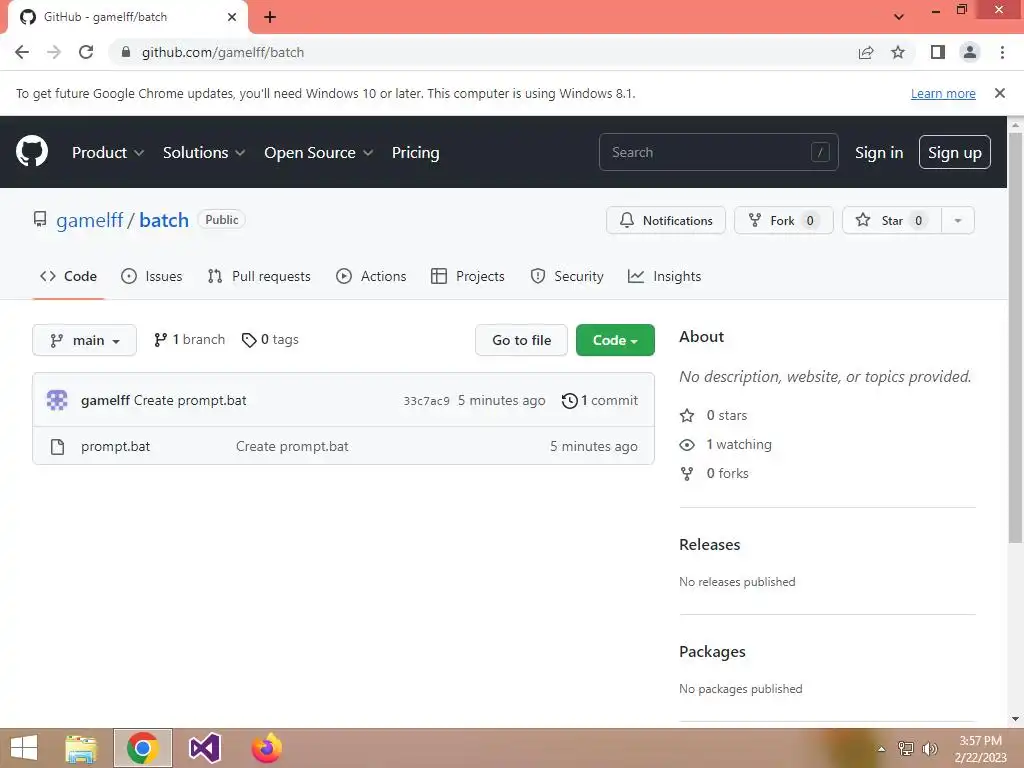Screen dimensions: 1024x768
Task: Open a new browser tab
Action: [270, 17]
